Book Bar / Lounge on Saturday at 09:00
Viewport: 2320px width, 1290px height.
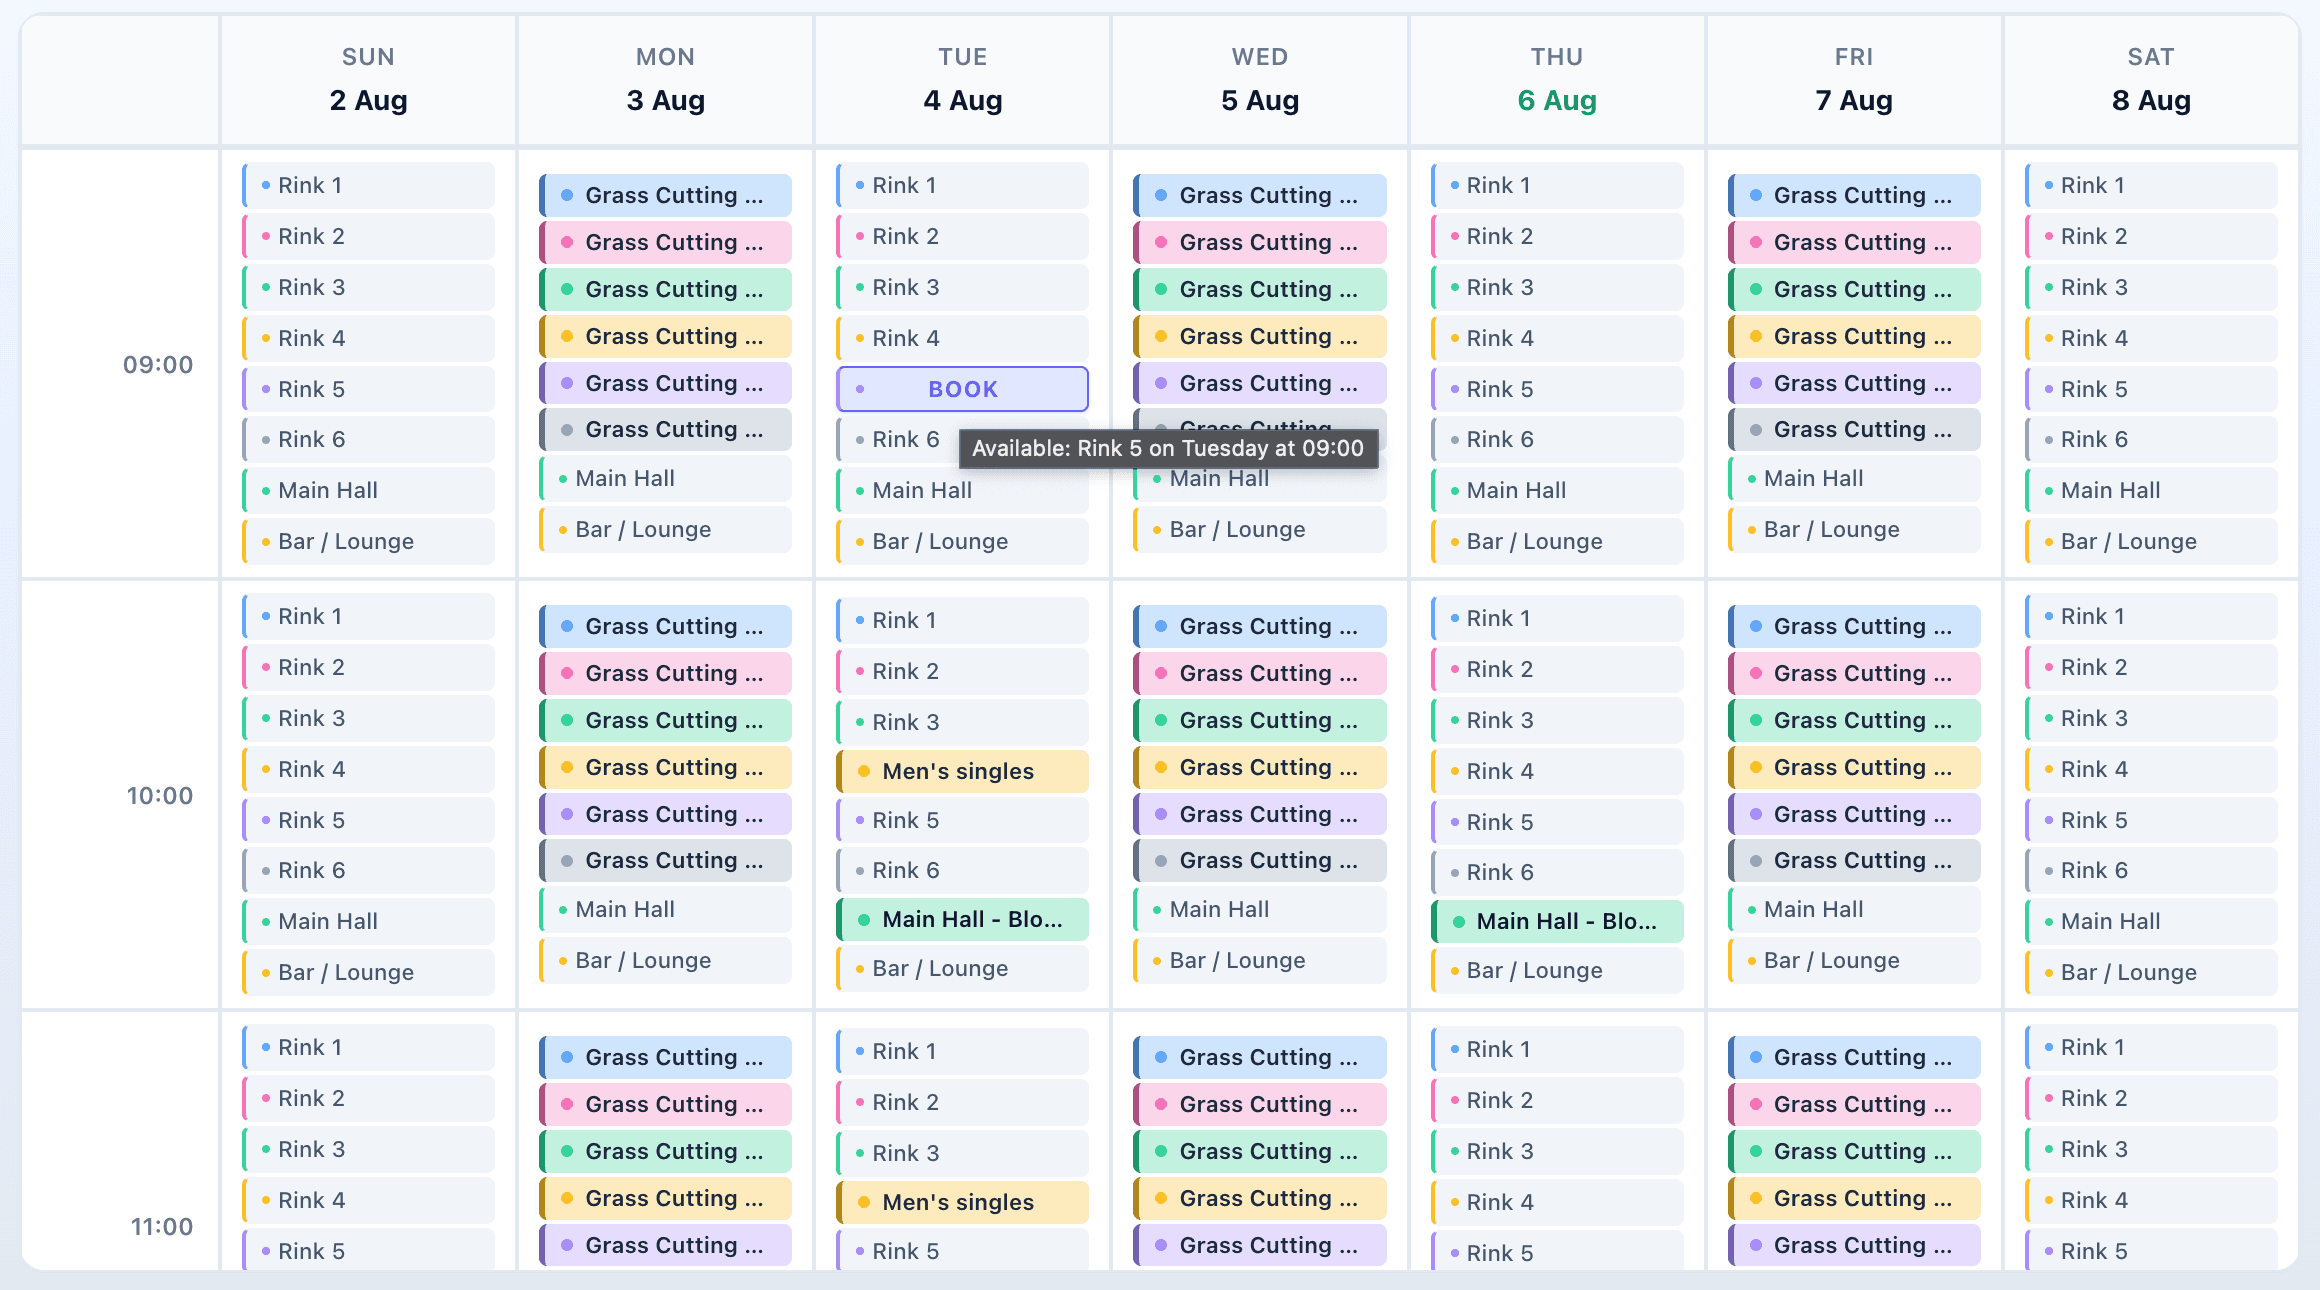2151,541
